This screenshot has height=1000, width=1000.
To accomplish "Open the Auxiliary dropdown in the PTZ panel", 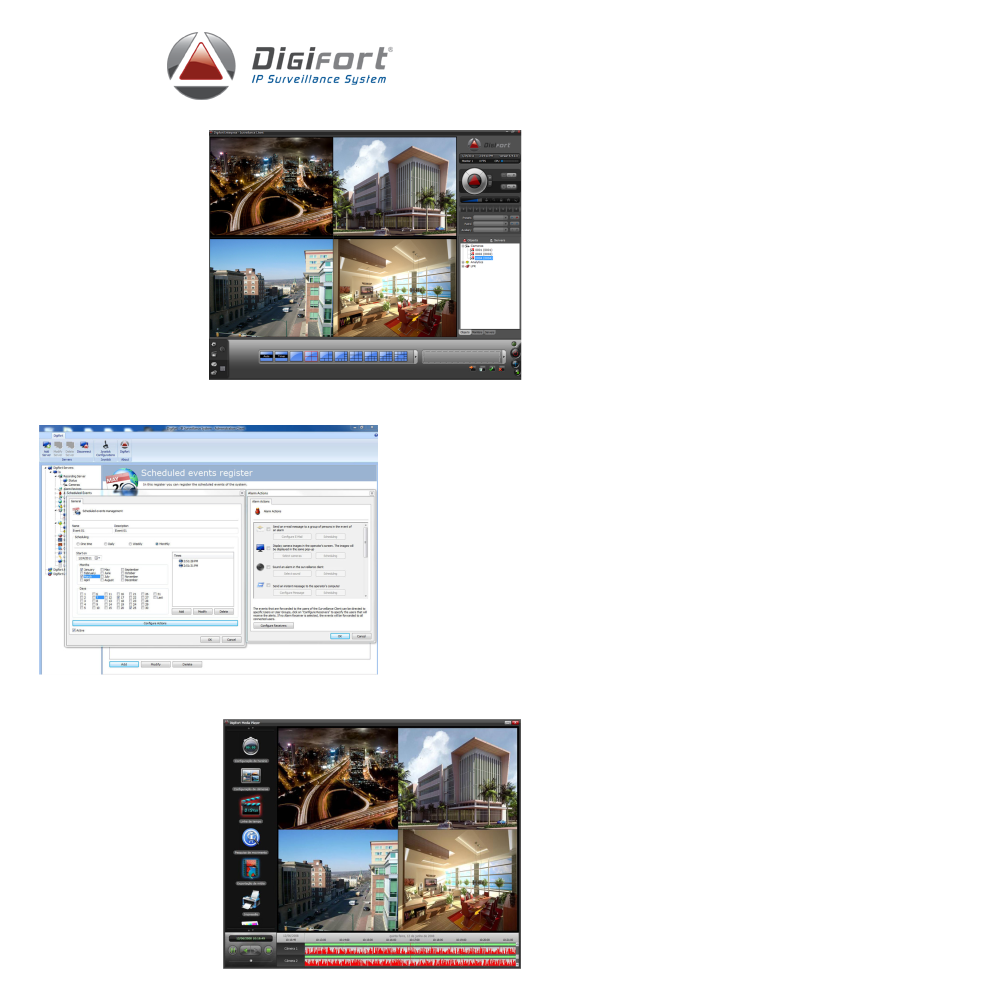I will 490,230.
